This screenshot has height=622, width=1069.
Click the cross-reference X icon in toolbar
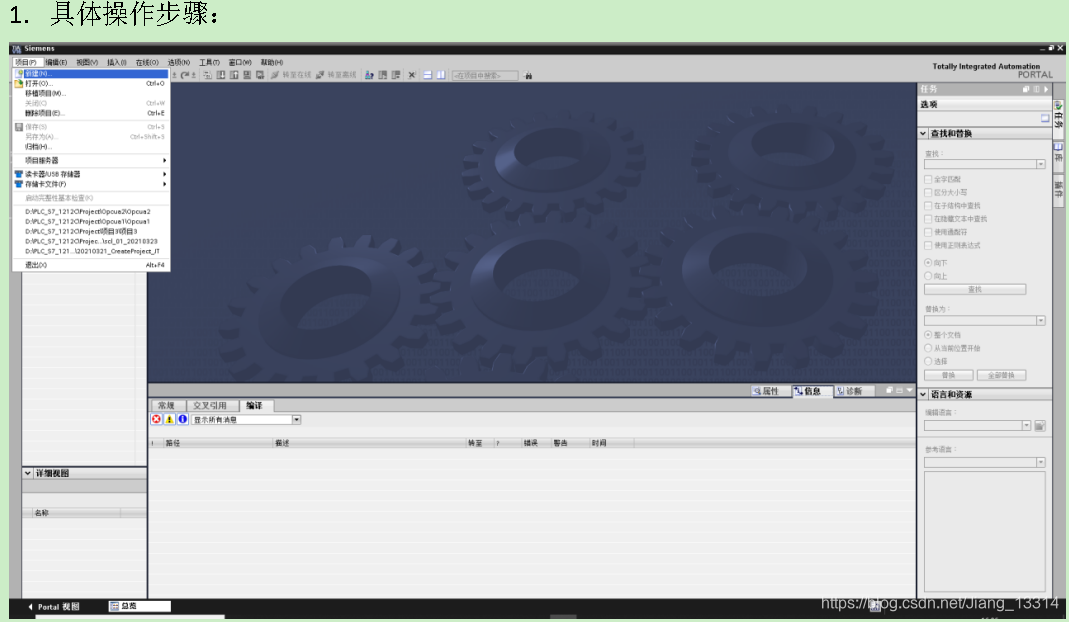[412, 75]
